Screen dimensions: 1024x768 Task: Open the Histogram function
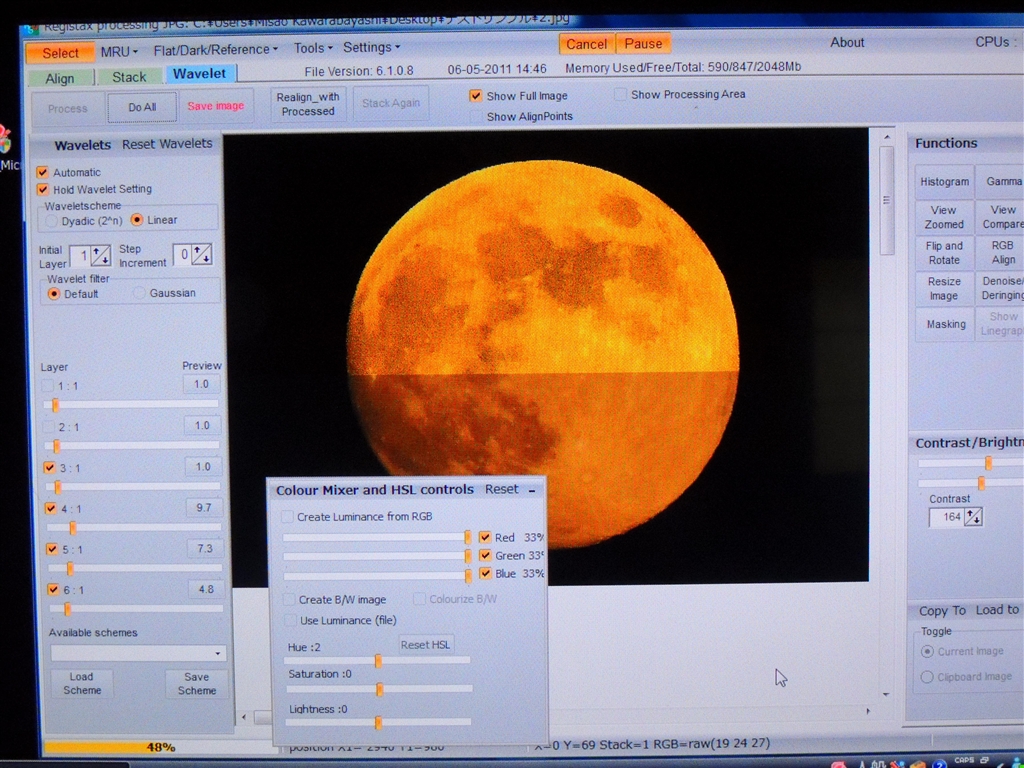tap(944, 182)
